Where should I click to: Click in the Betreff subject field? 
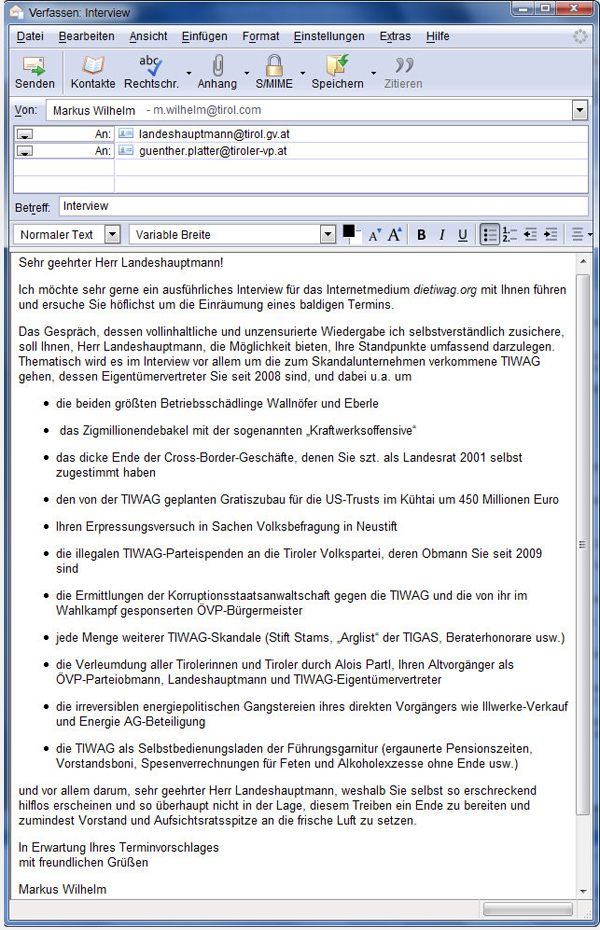tap(324, 206)
